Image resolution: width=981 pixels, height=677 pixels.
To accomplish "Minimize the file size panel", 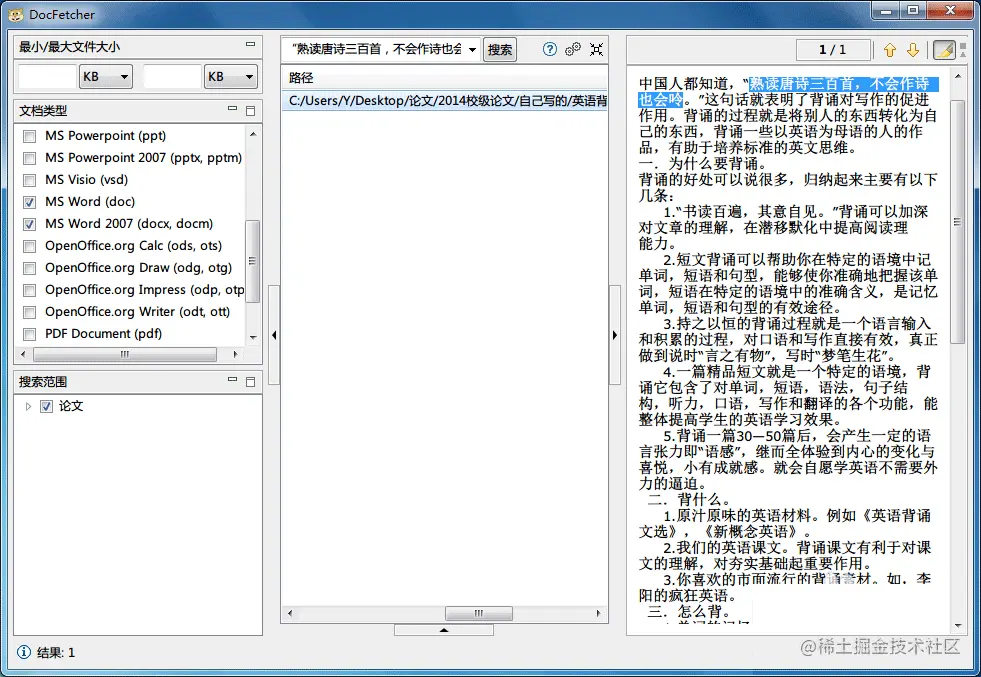I will tap(250, 44).
